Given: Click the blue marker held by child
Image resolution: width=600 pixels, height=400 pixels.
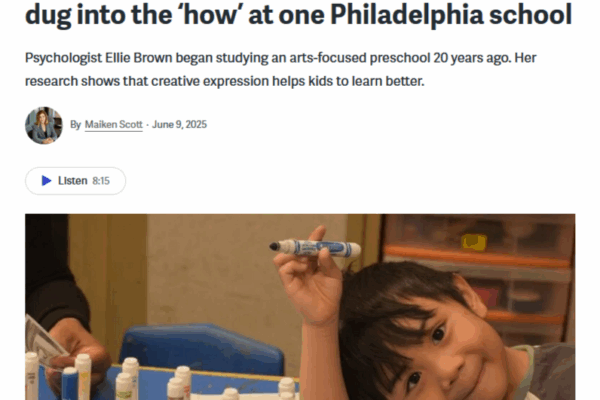Looking at the screenshot, I should coord(315,247).
